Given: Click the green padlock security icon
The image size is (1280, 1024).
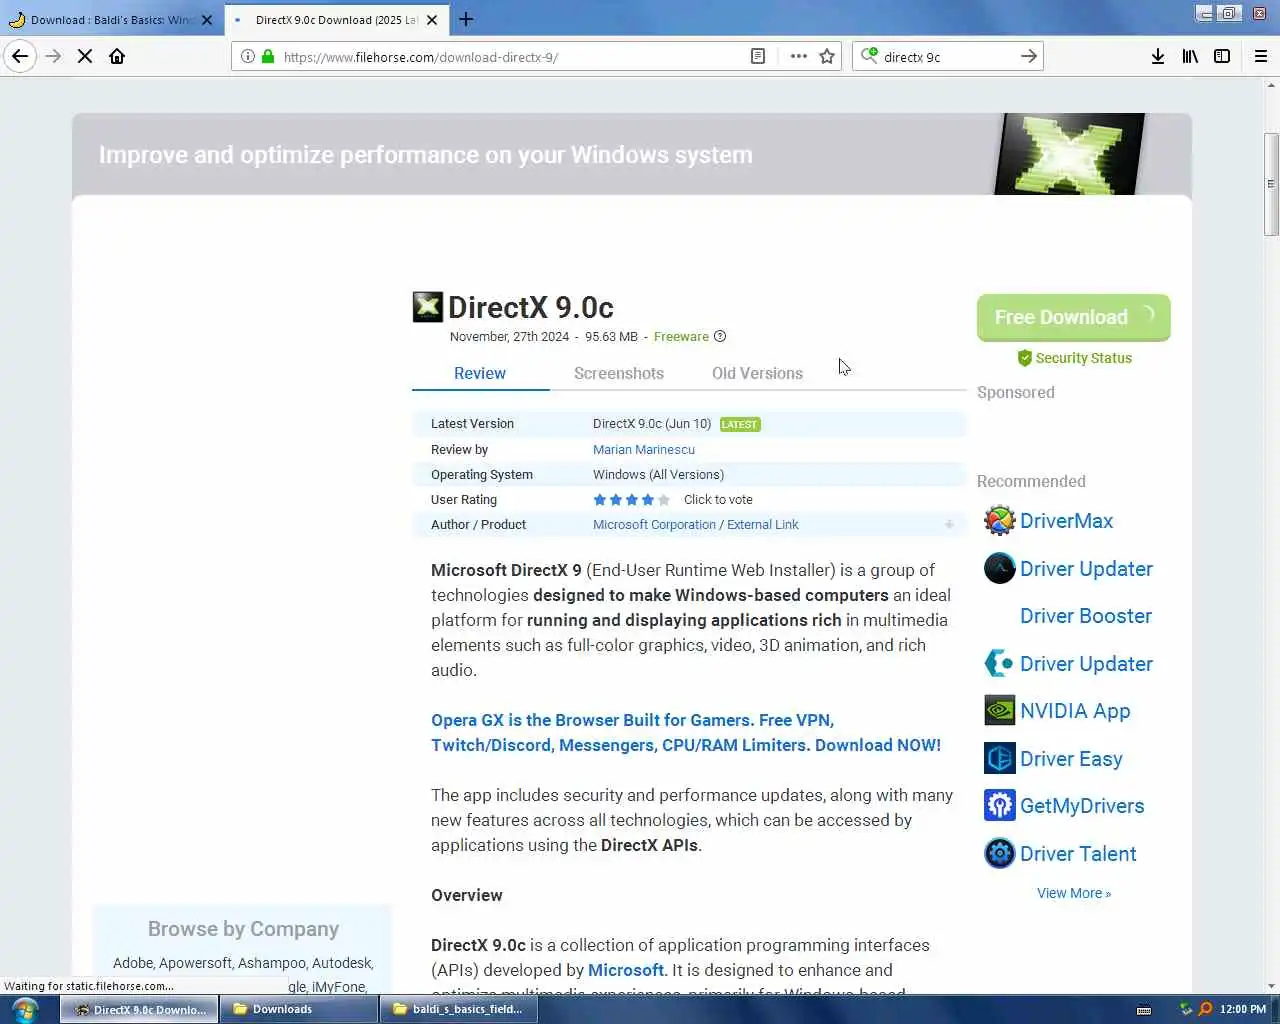Looking at the screenshot, I should coord(268,56).
